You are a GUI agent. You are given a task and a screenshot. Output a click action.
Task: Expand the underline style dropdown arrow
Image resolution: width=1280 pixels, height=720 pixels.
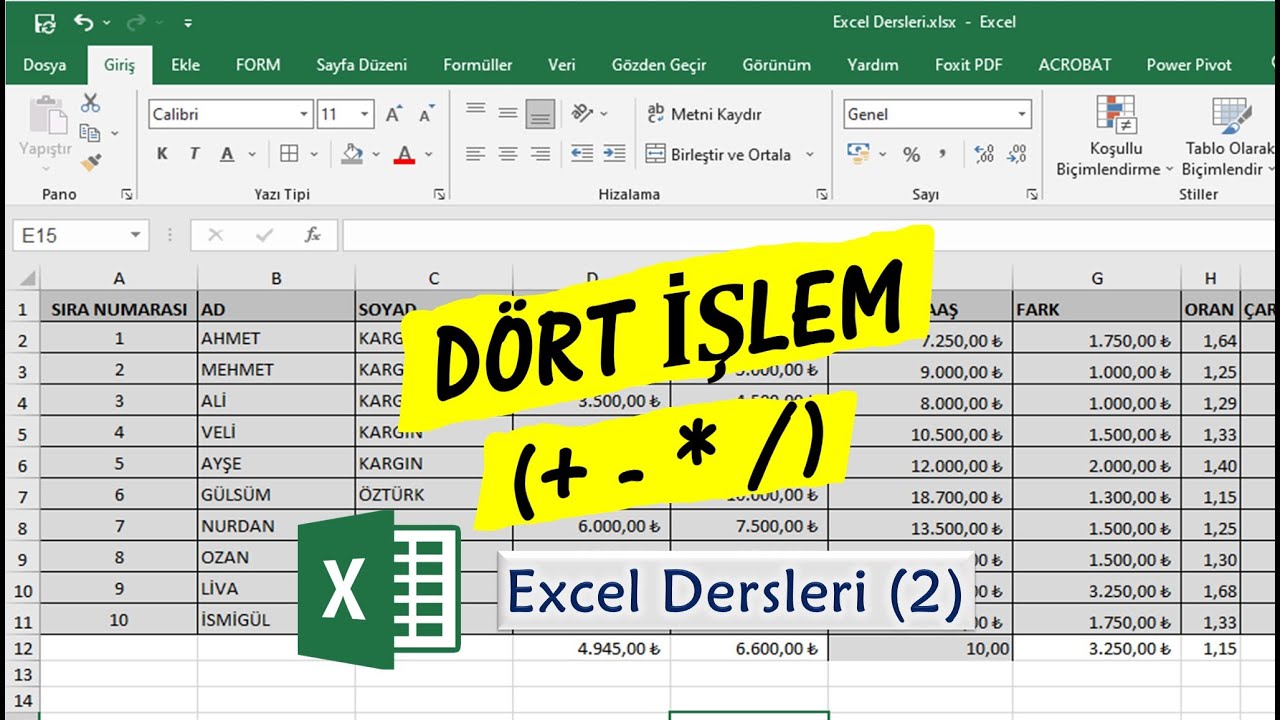(x=252, y=155)
